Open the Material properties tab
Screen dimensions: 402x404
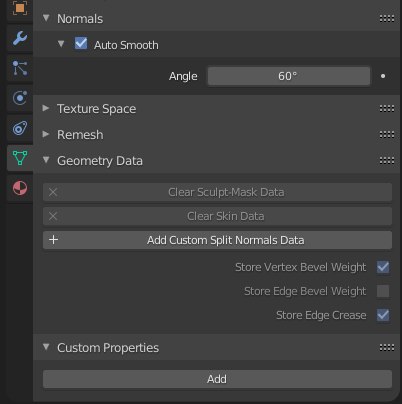pos(20,188)
